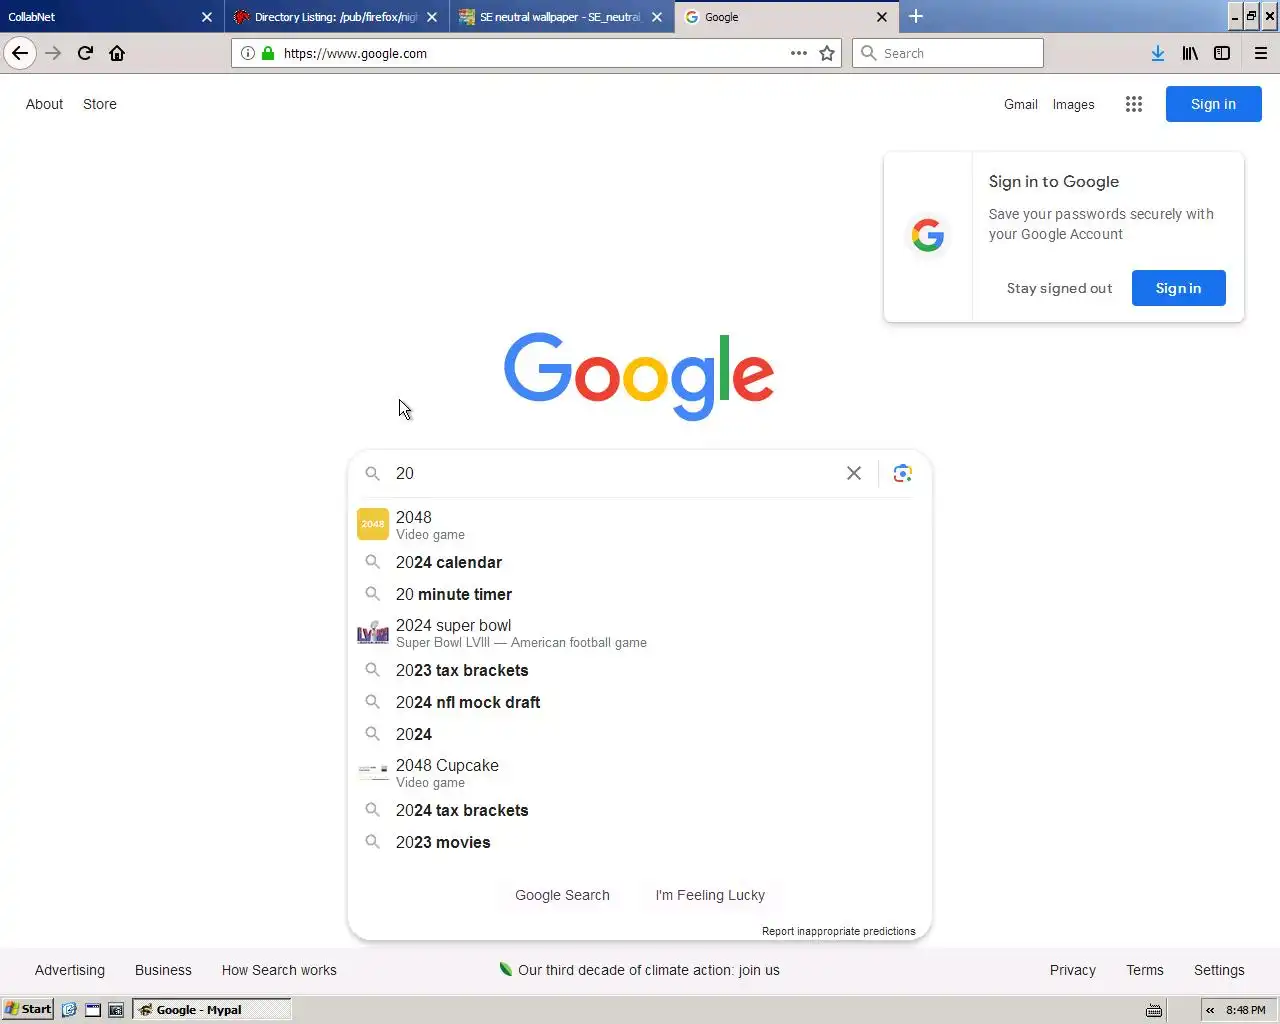Image resolution: width=1280 pixels, height=1024 pixels.
Task: Click the top-right Sign in button
Action: tap(1213, 104)
